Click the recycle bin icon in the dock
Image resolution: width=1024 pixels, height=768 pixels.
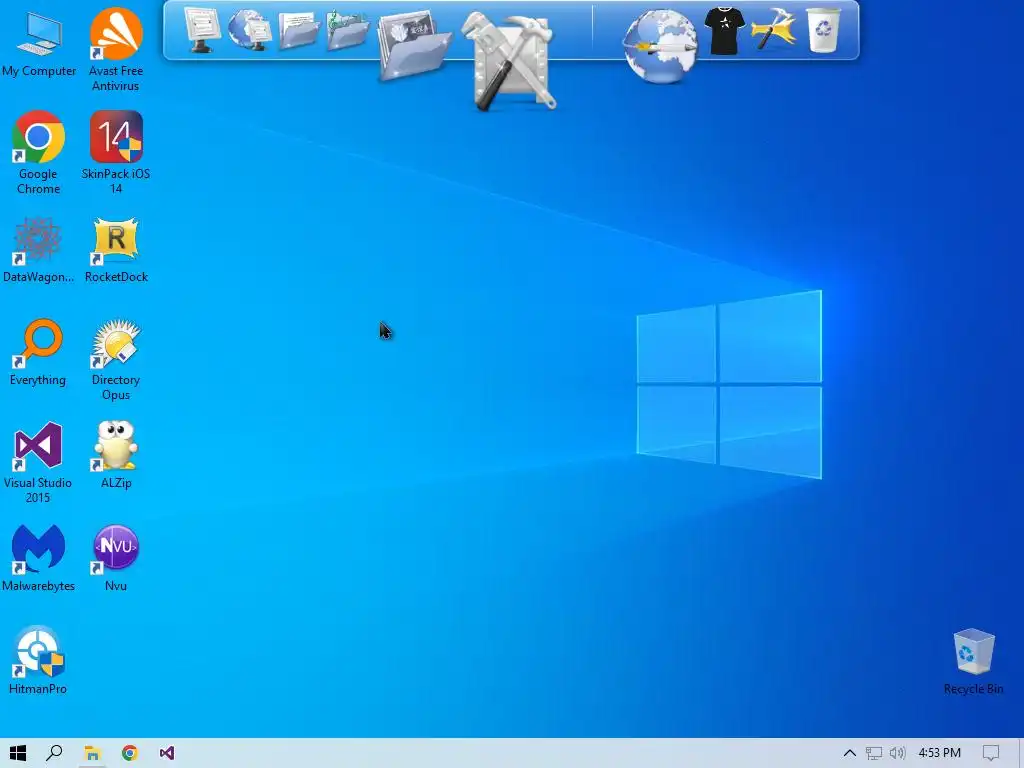(x=824, y=29)
